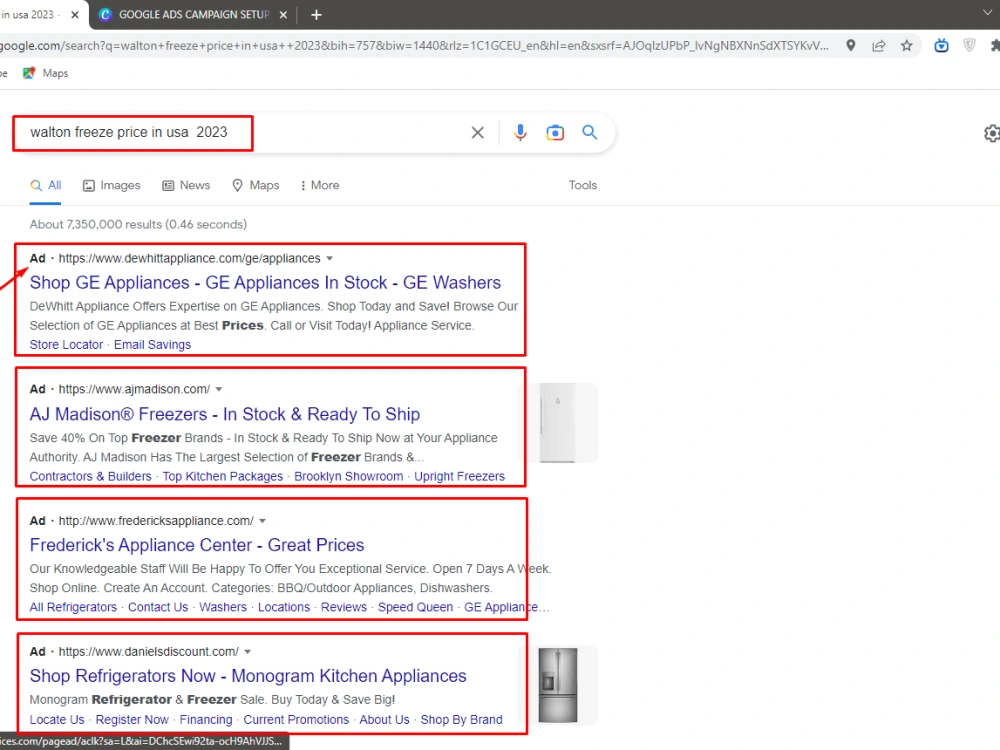Open search by image camera icon

pos(555,133)
